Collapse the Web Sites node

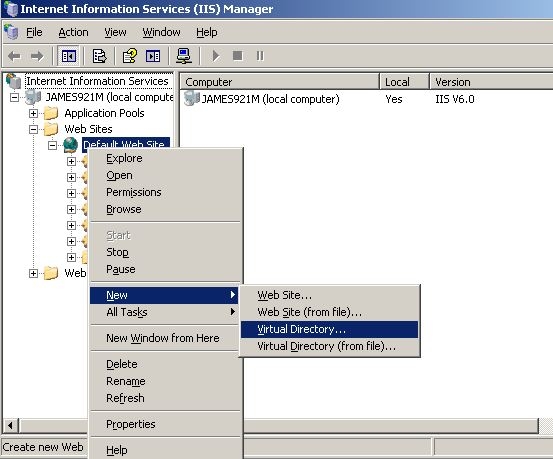coord(34,129)
